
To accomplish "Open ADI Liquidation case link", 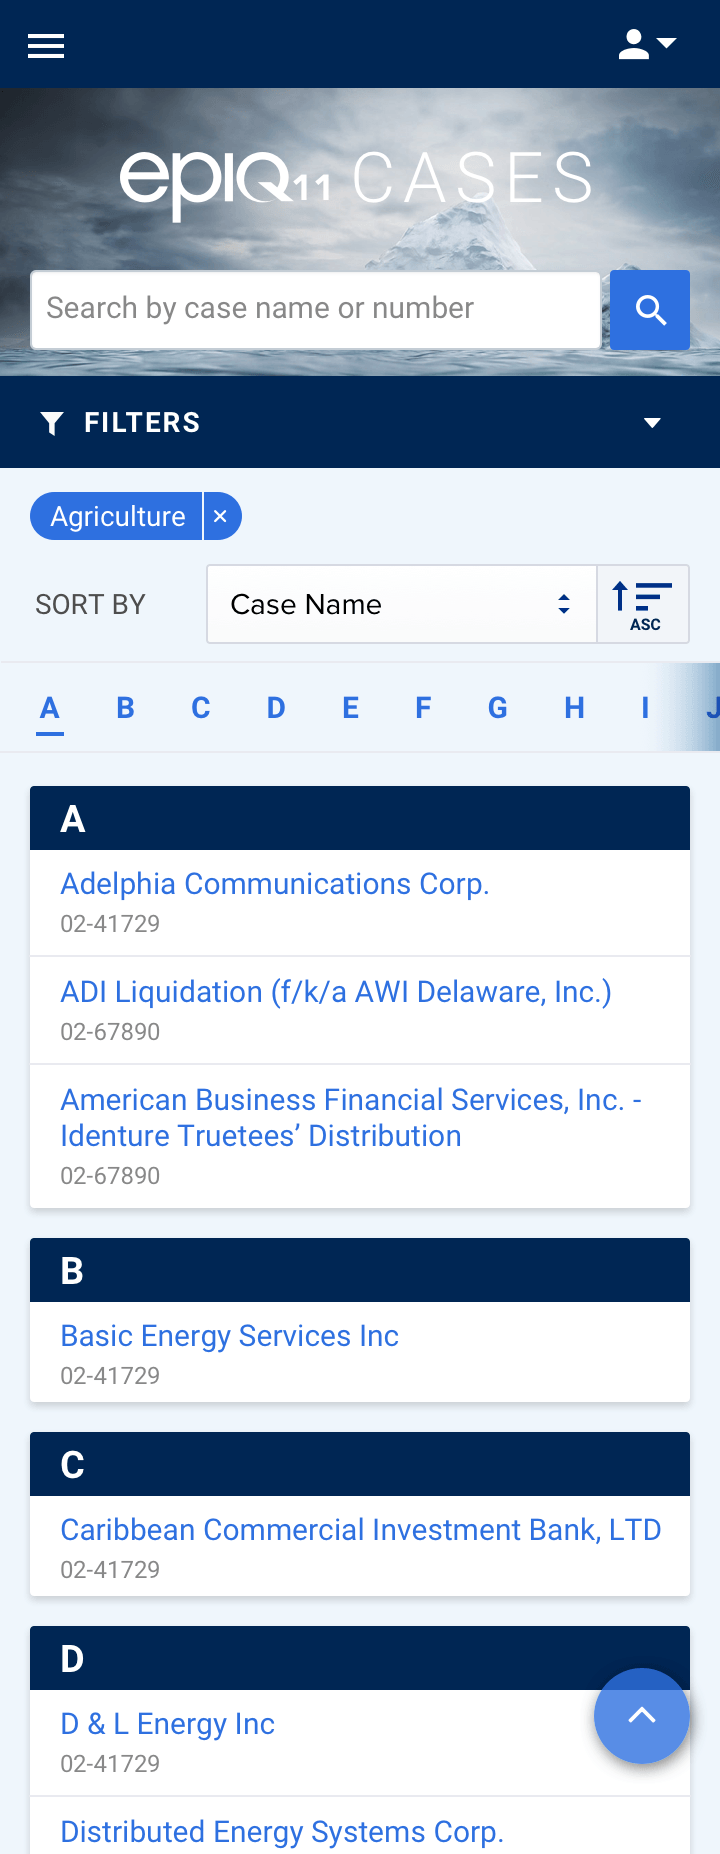I will click(x=336, y=992).
